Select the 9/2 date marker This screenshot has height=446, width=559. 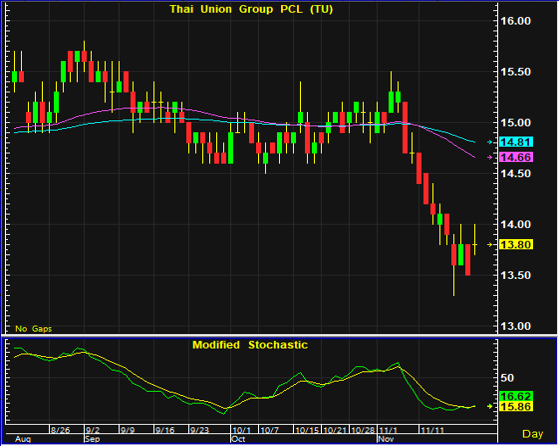(x=93, y=430)
